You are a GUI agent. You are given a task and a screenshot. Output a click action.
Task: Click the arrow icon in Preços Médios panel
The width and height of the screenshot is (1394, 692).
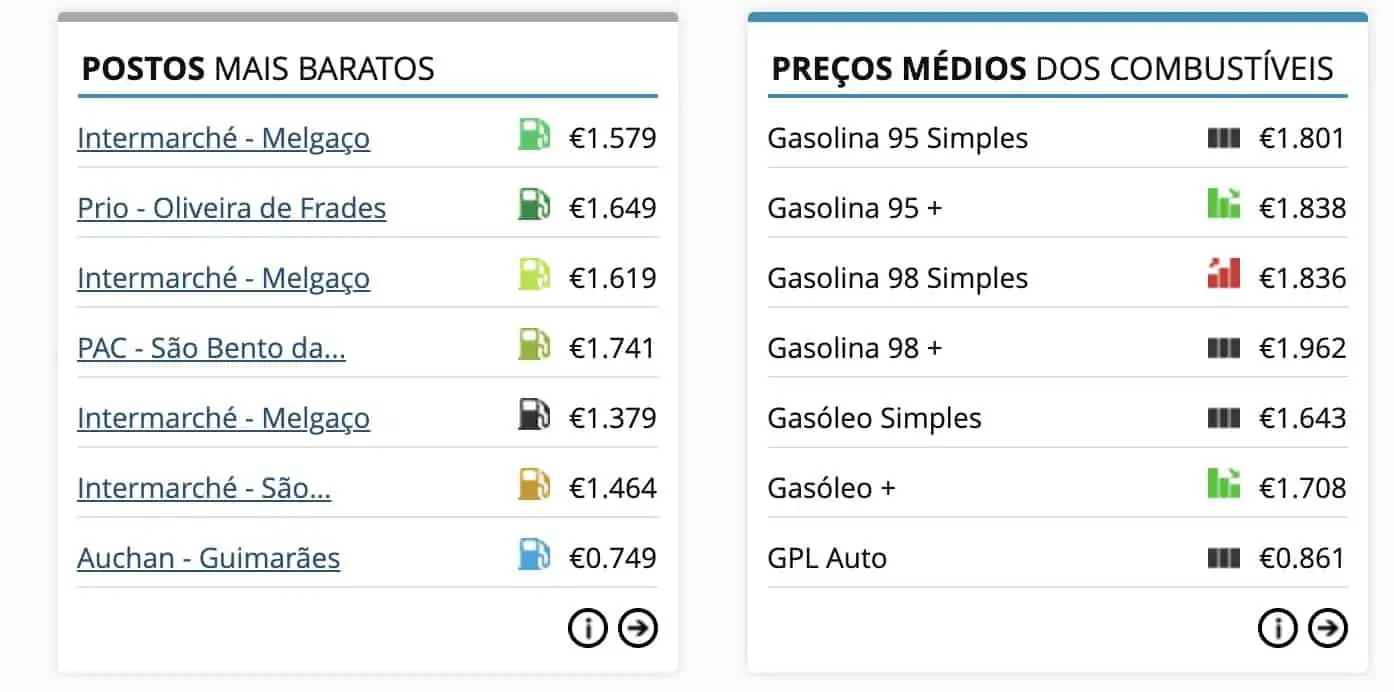click(1328, 628)
